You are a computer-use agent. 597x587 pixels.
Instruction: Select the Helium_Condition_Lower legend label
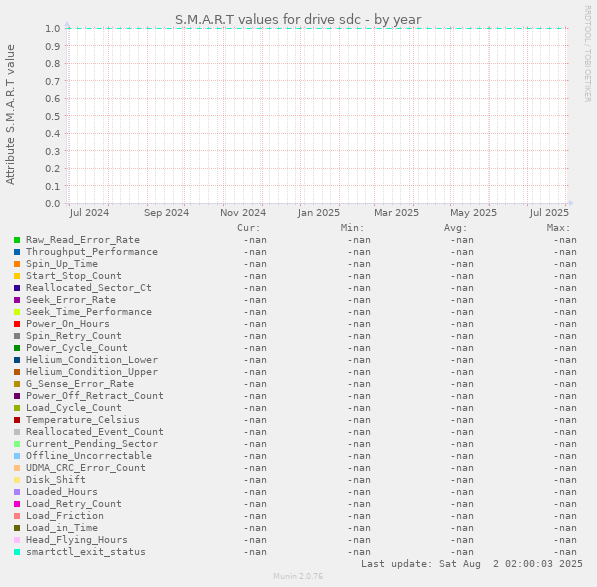pyautogui.click(x=92, y=360)
